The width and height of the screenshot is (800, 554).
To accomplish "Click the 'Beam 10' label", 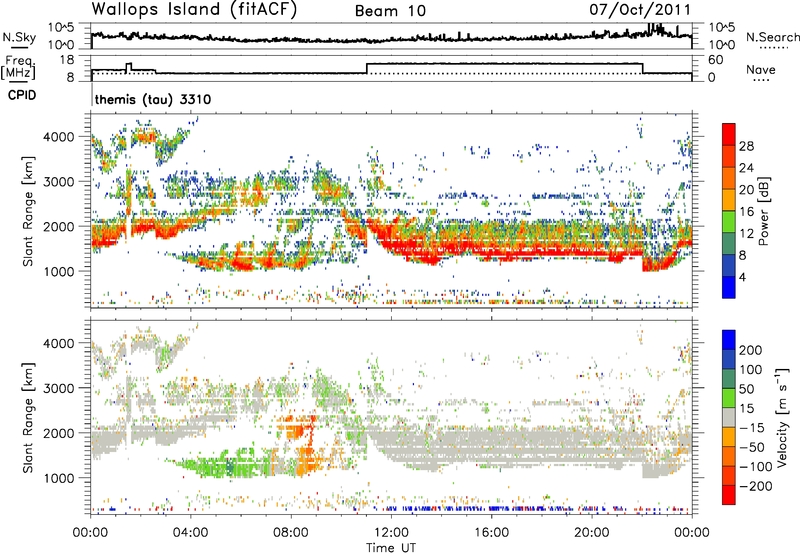I will pos(390,11).
